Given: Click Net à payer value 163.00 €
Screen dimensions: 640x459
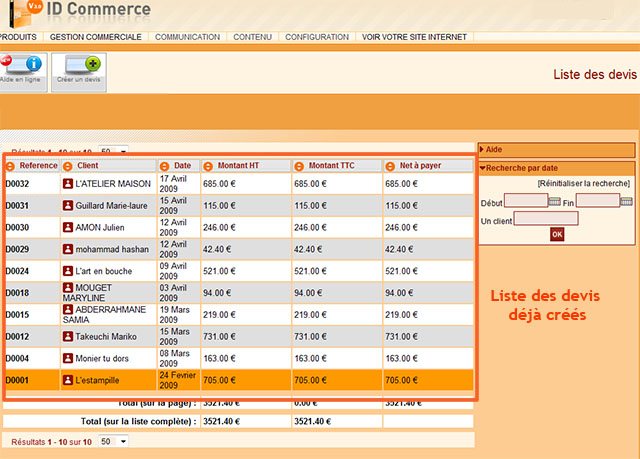Looking at the screenshot, I should click(x=401, y=359).
